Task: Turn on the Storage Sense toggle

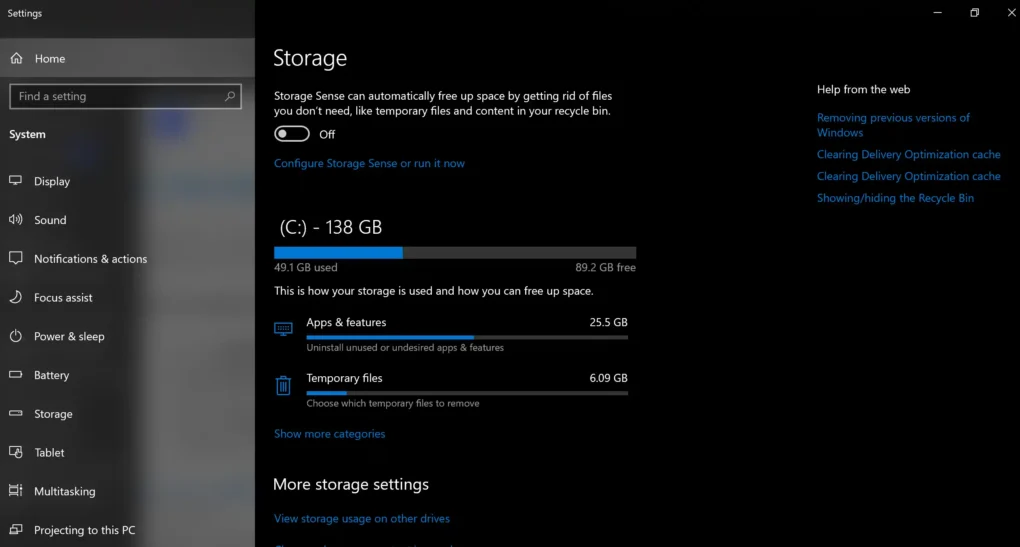Action: pyautogui.click(x=291, y=134)
